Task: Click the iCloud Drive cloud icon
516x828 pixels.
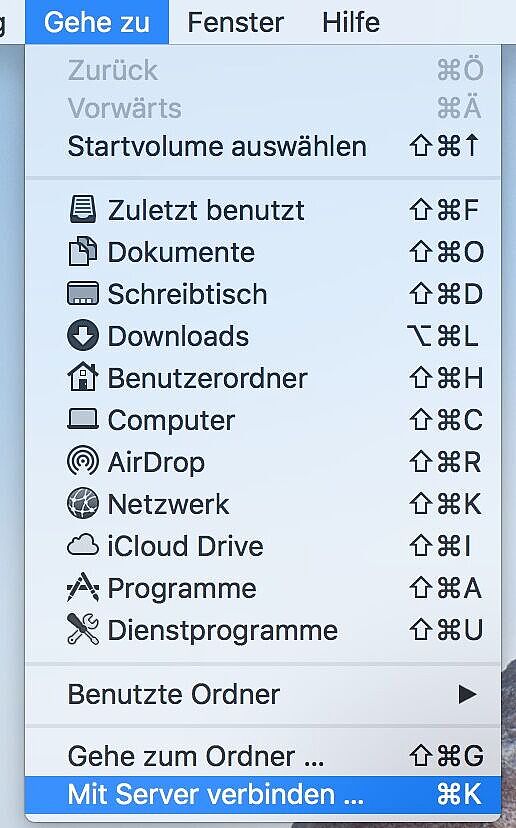Action: pyautogui.click(x=83, y=545)
